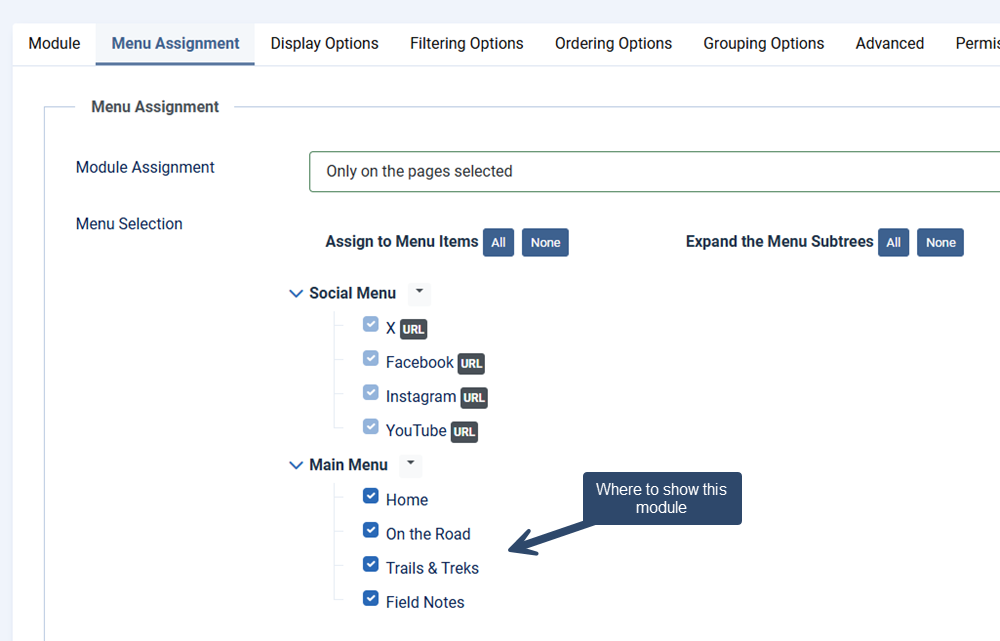Go to the Ordering Options tab
The height and width of the screenshot is (641, 1000).
(613, 43)
